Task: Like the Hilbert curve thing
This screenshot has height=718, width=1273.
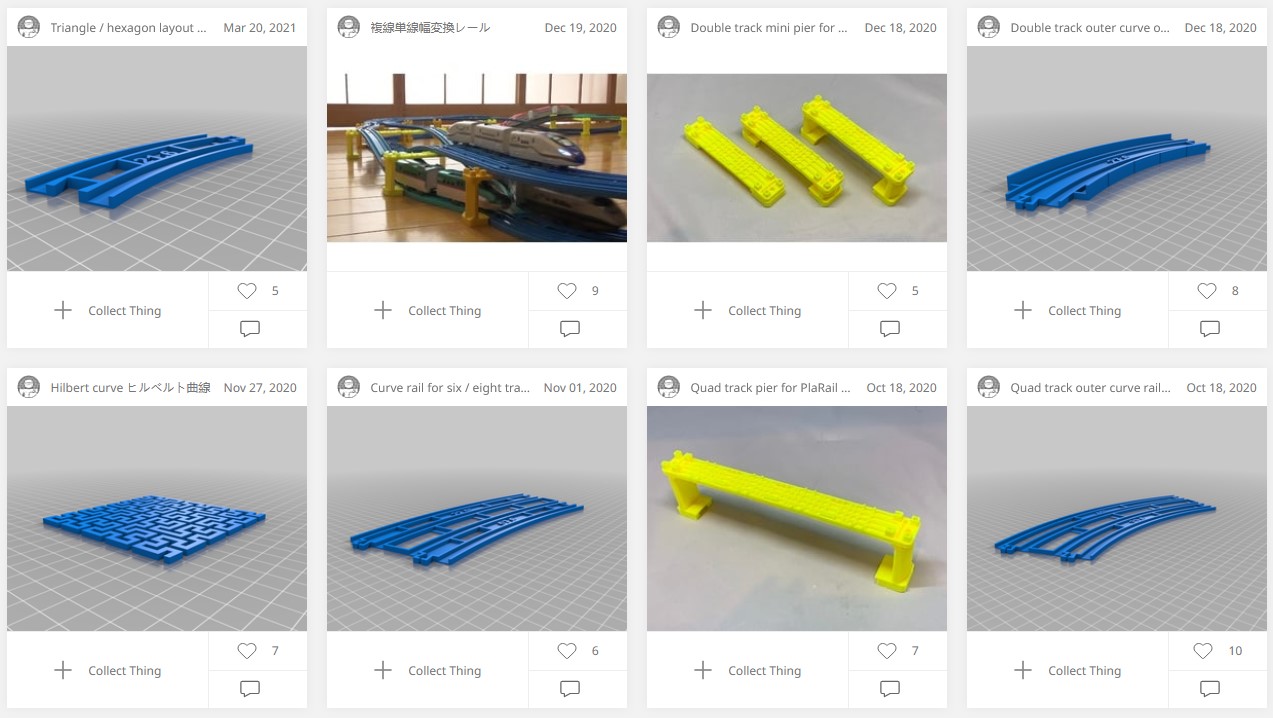Action: (247, 651)
